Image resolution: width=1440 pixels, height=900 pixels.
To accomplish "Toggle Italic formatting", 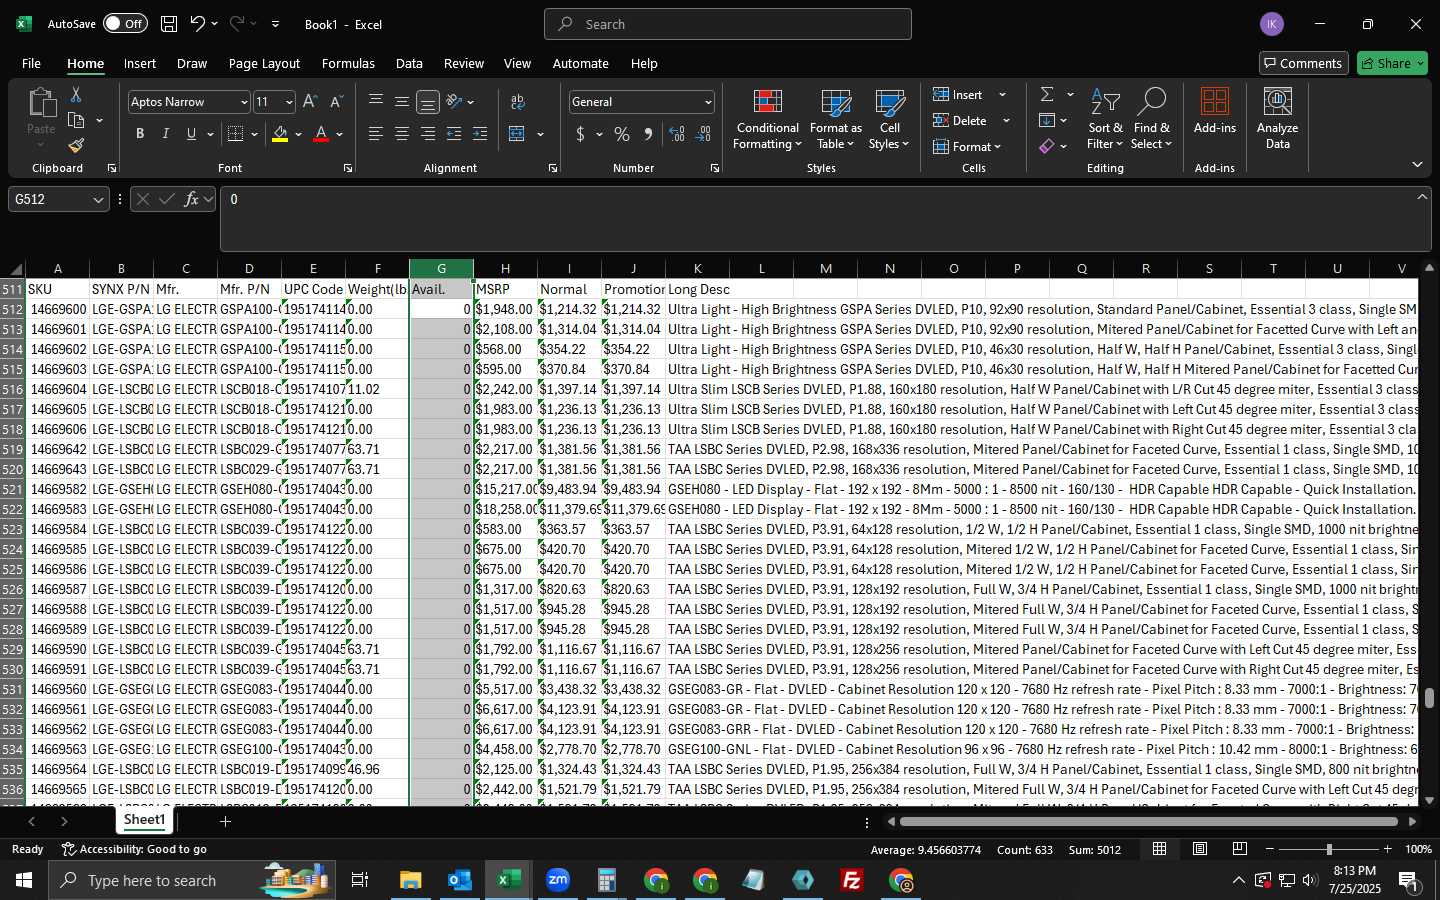I will tap(165, 134).
